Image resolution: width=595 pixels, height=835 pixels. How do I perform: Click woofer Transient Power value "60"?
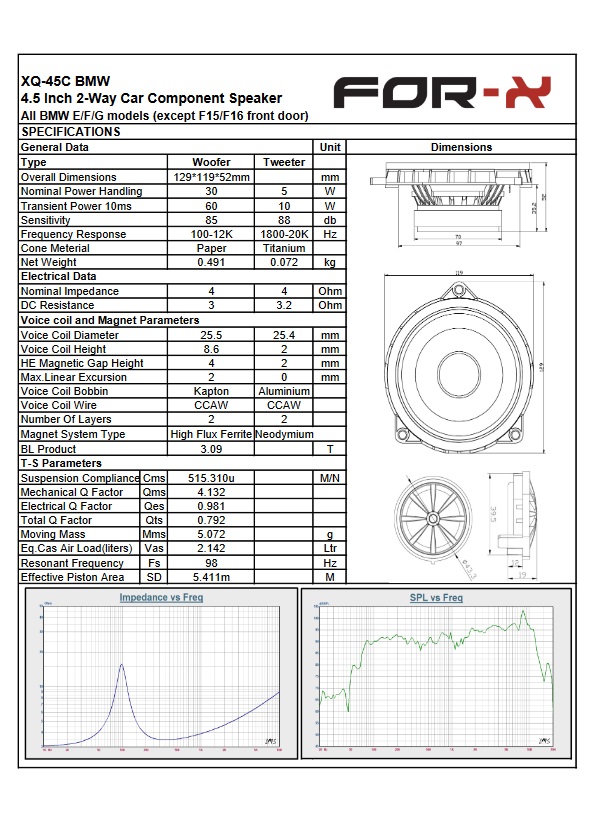pyautogui.click(x=211, y=206)
